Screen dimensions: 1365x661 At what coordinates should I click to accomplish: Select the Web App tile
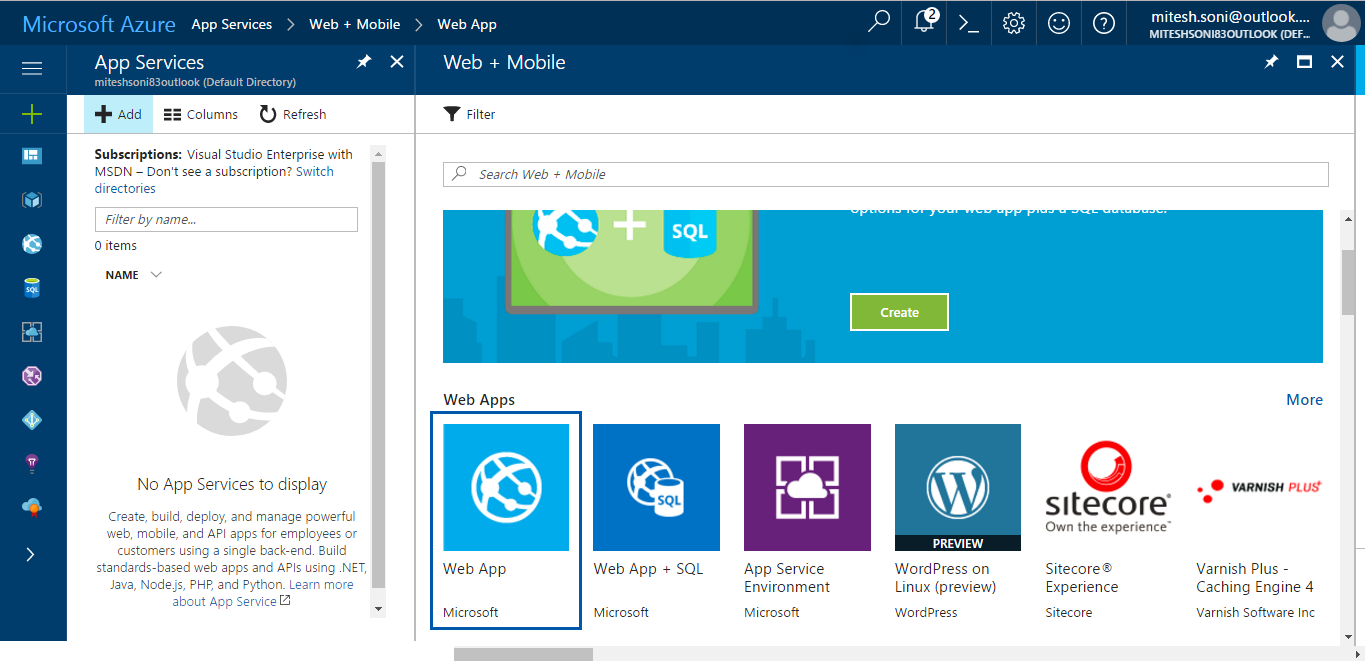click(x=506, y=520)
